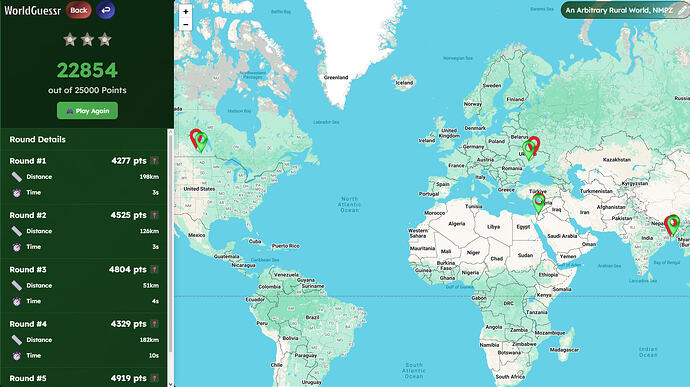Click the rightmost star above the score
The width and height of the screenshot is (690, 387).
pyautogui.click(x=104, y=40)
